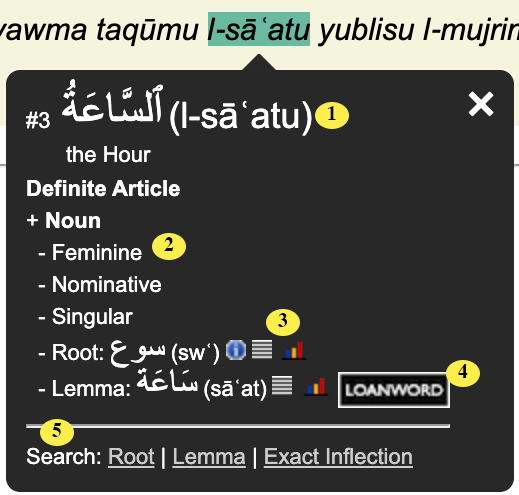Close the word details popup
519x495 pixels.
click(x=480, y=104)
